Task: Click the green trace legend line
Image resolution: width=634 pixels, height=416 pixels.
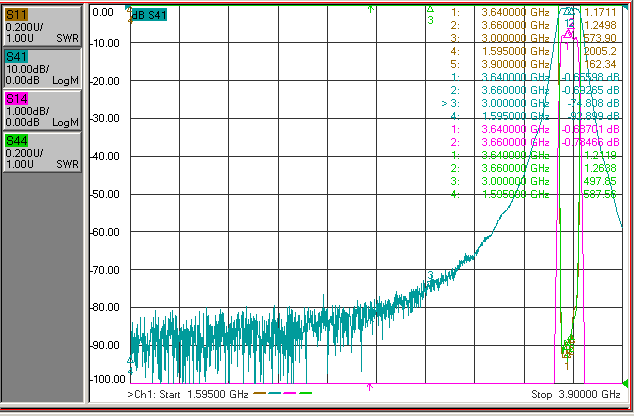Action: (306, 393)
